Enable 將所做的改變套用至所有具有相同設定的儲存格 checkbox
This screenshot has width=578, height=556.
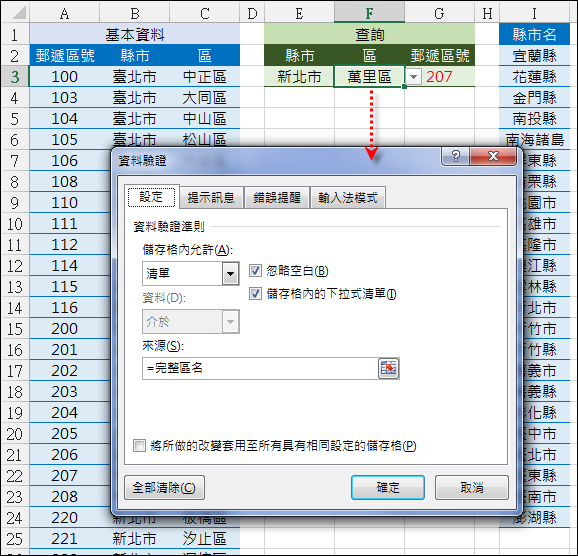(x=139, y=446)
